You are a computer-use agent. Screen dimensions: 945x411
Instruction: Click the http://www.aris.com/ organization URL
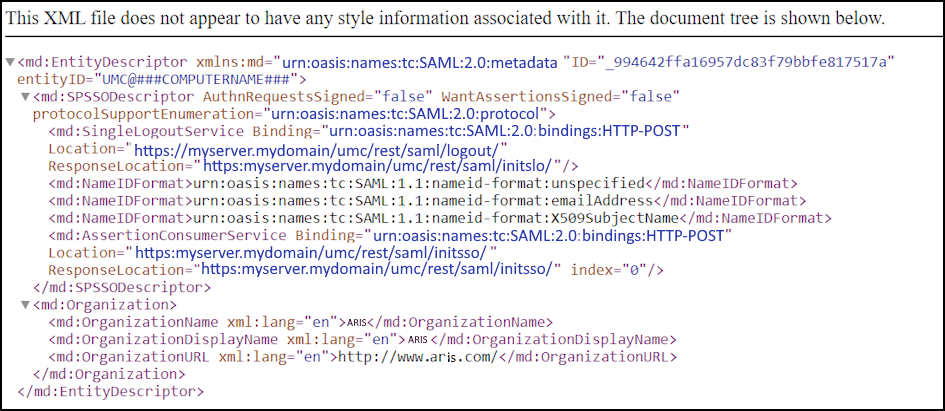pos(417,357)
